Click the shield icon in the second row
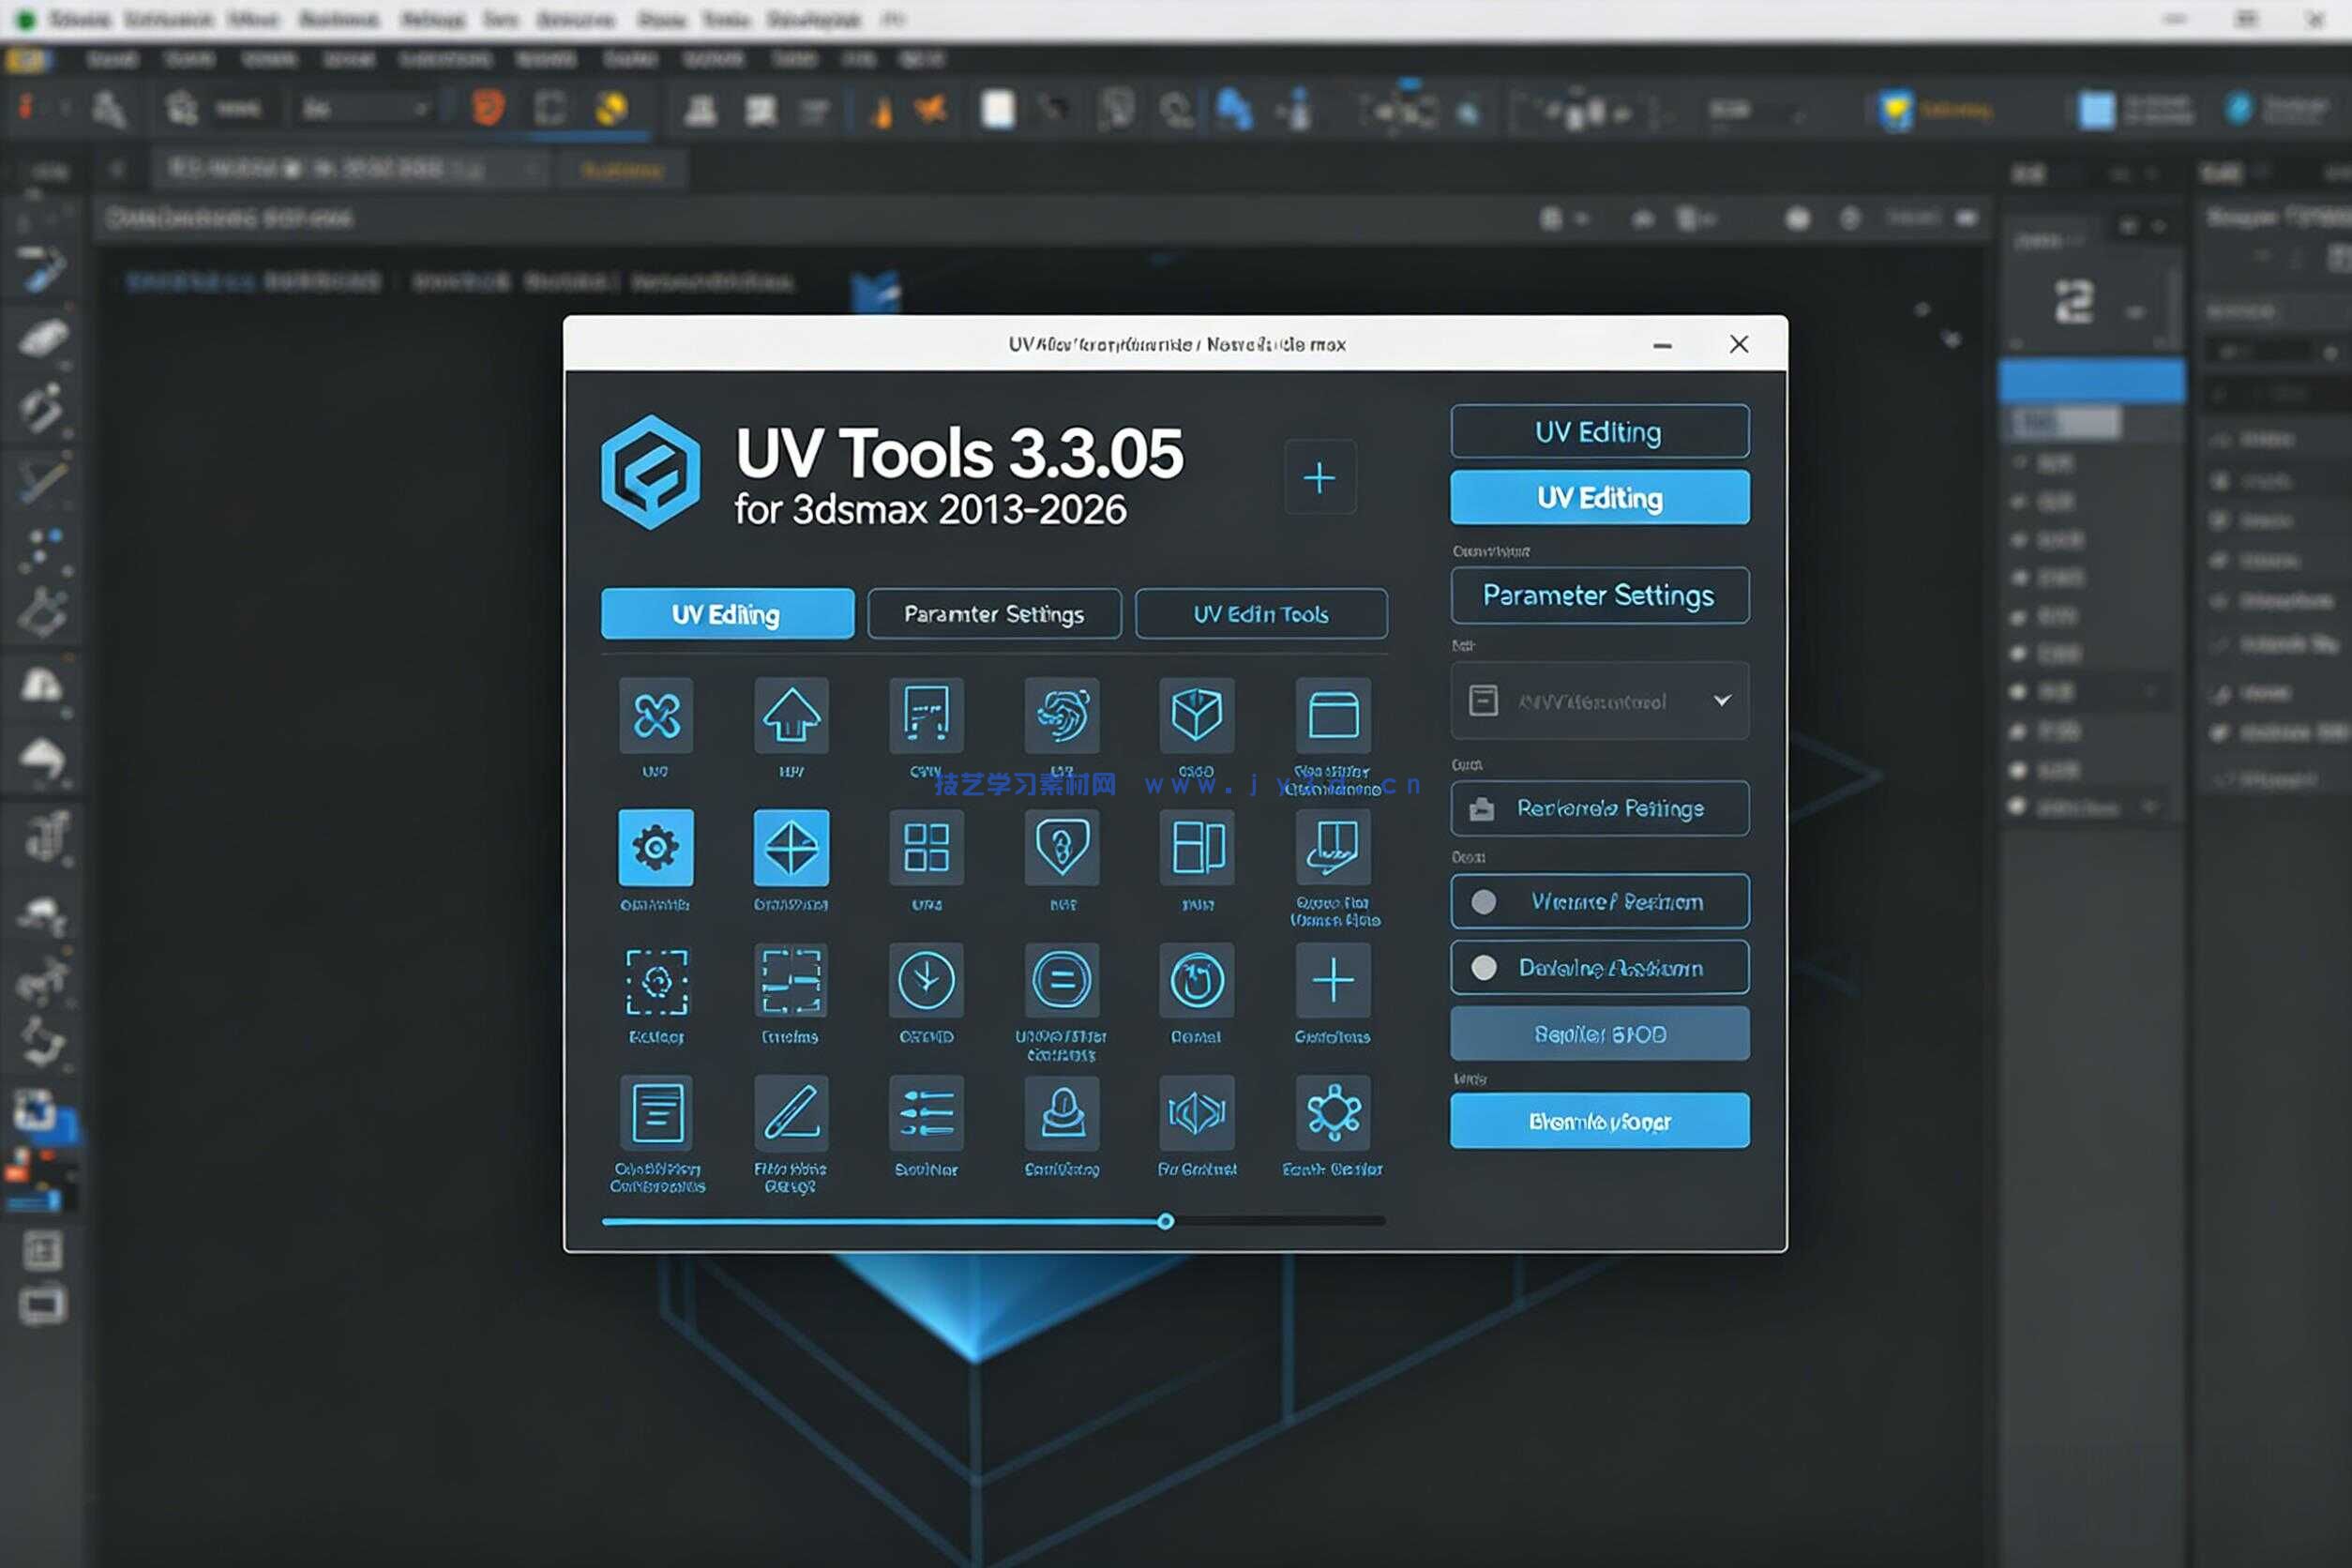 [1062, 848]
